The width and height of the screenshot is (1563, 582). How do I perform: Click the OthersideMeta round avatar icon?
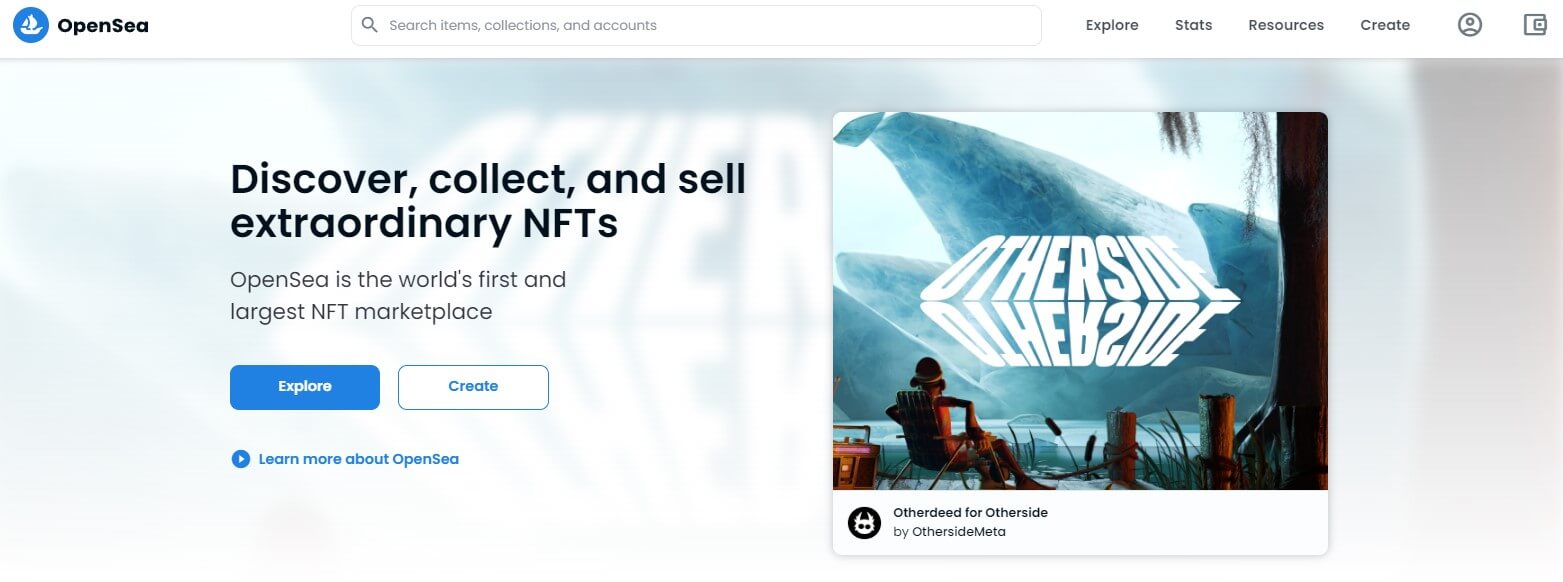click(x=864, y=522)
